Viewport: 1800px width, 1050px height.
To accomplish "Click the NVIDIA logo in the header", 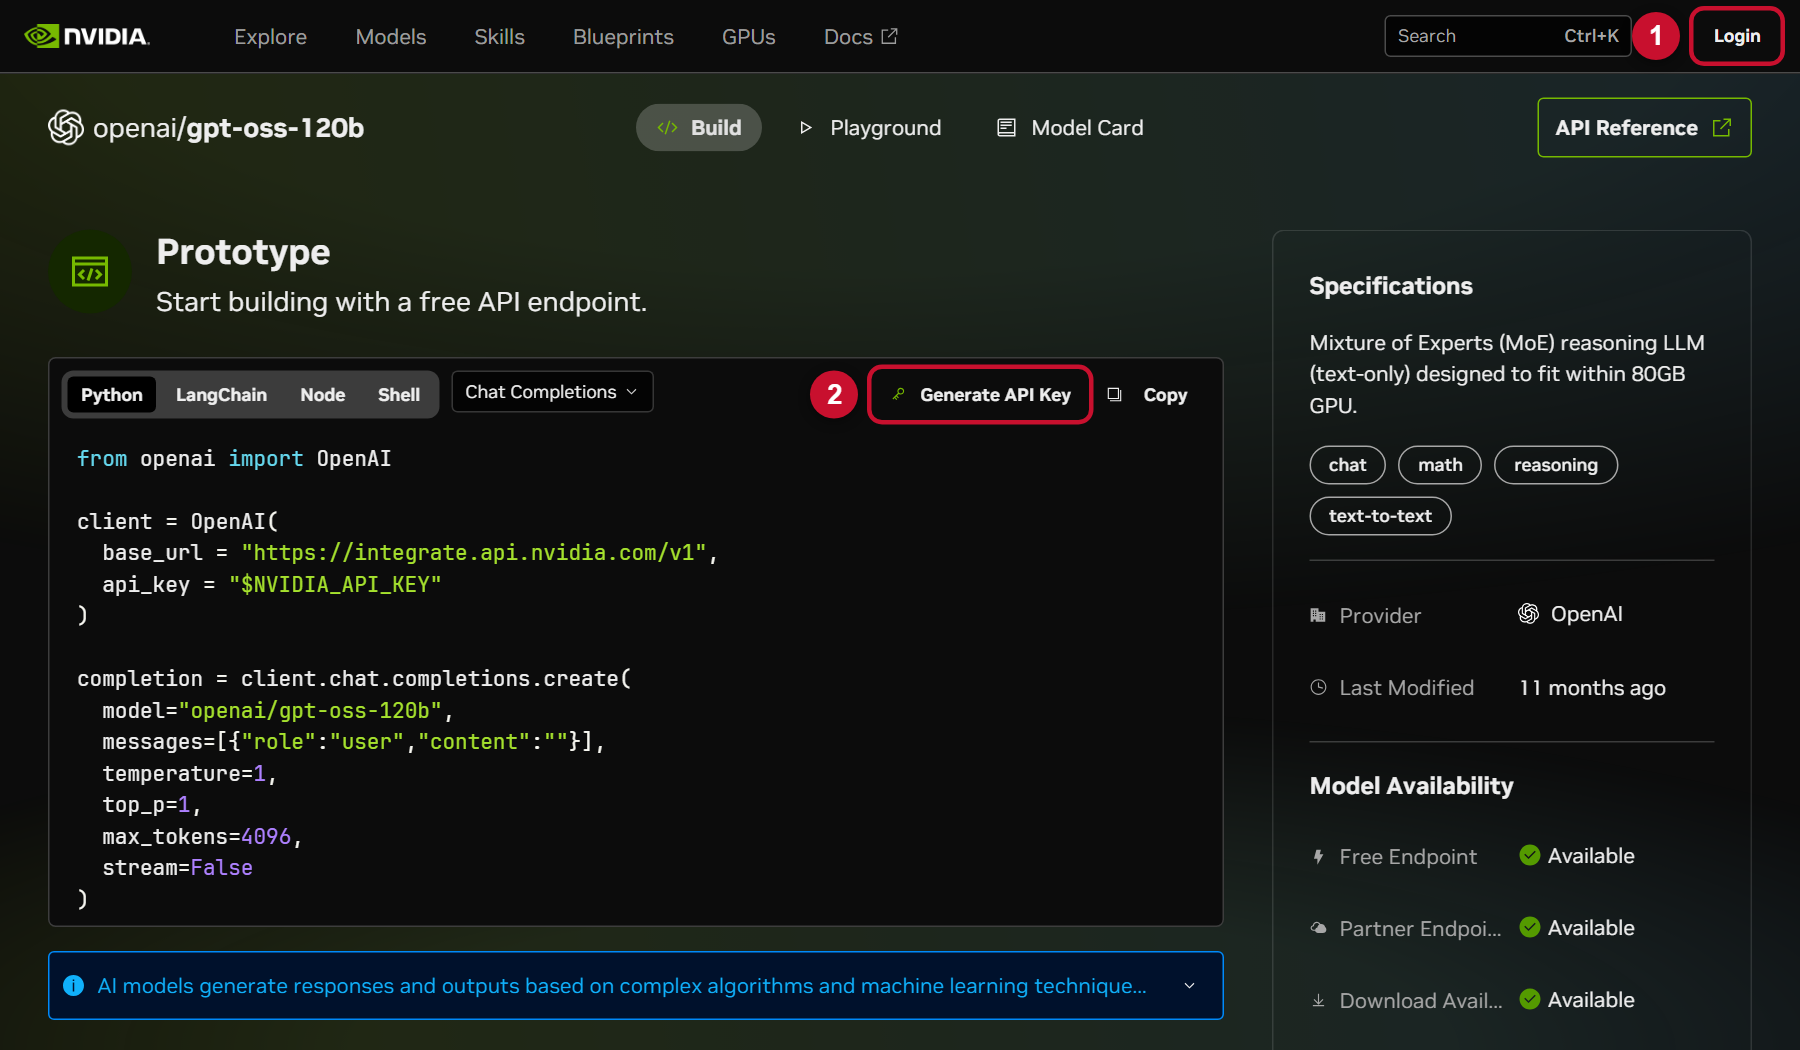I will pos(87,36).
